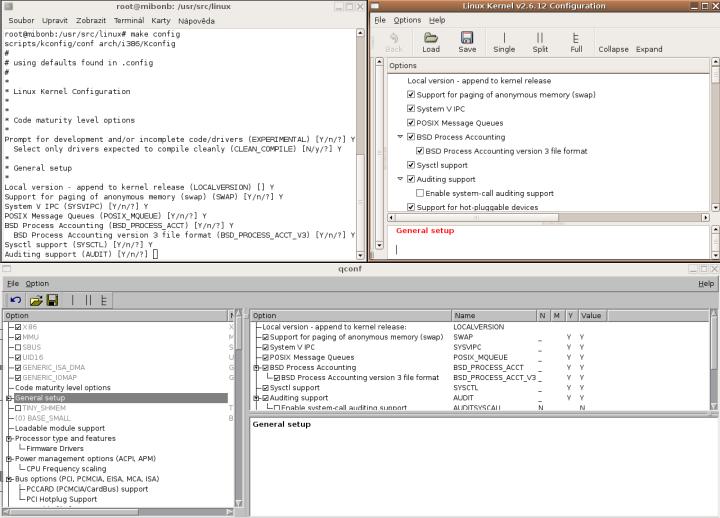Collapse Auditing support arrow in gconfig
Image resolution: width=720 pixels, height=518 pixels.
(x=400, y=179)
